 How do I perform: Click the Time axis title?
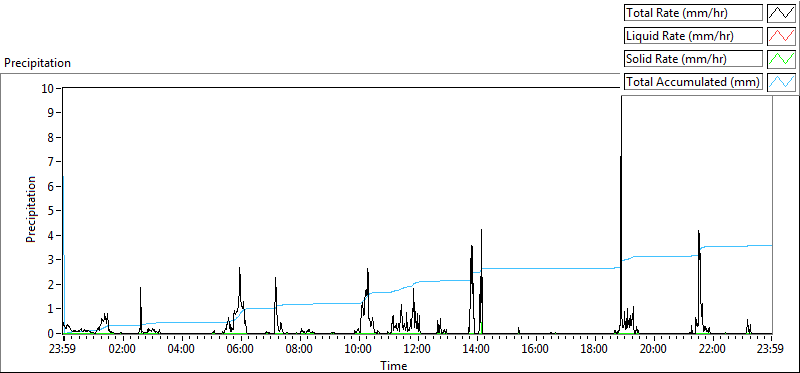393,365
